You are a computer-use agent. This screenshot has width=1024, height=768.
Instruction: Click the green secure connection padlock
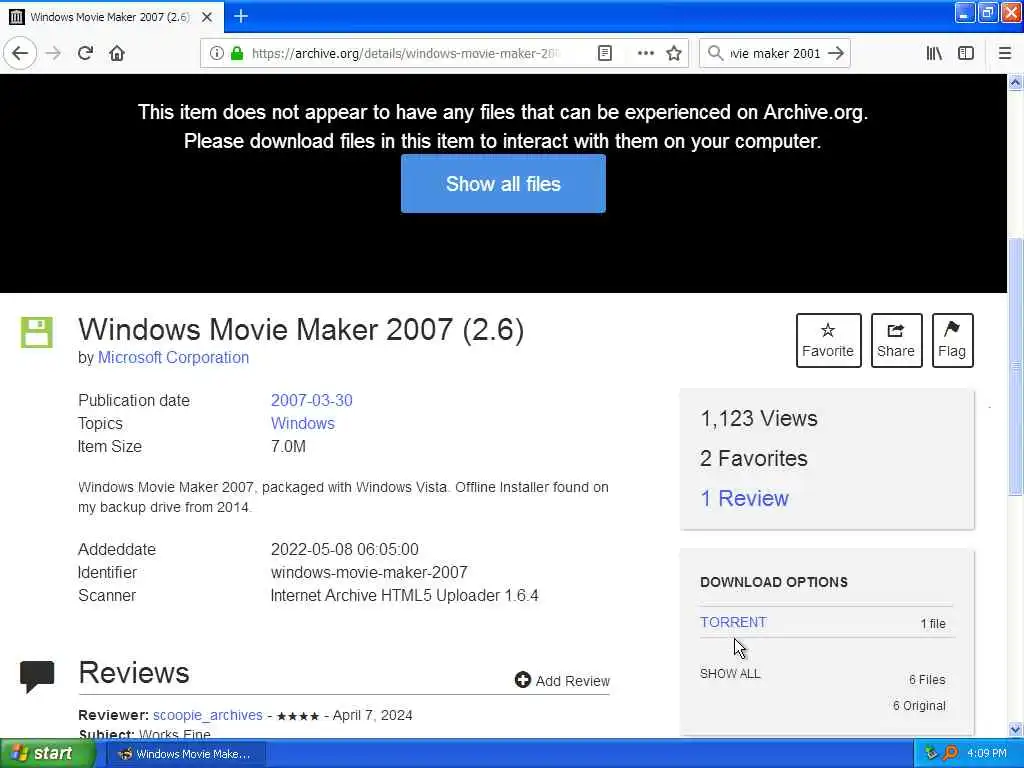coord(236,54)
